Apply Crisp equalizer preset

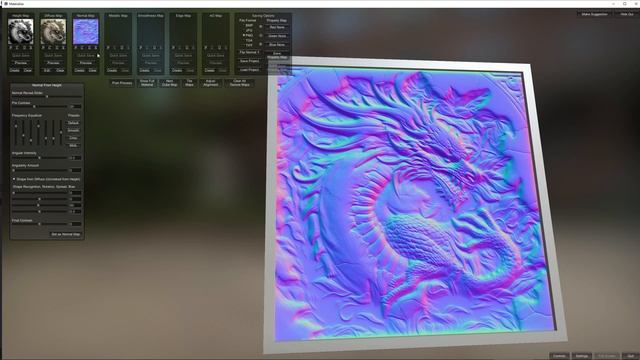coord(73,138)
